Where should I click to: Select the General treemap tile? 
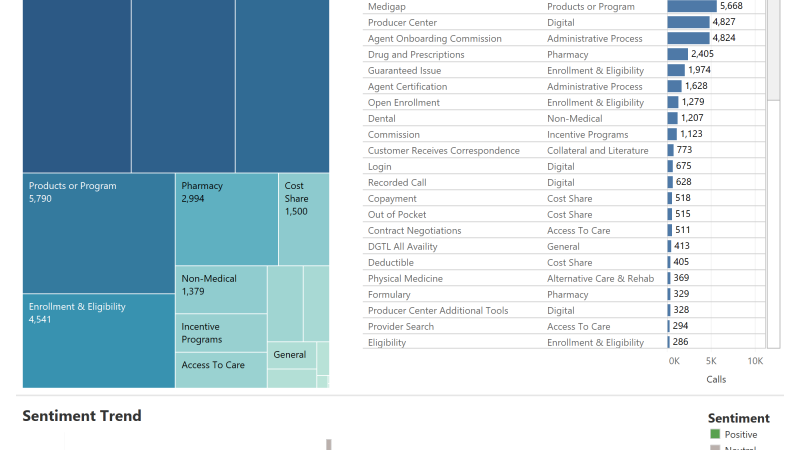[291, 355]
